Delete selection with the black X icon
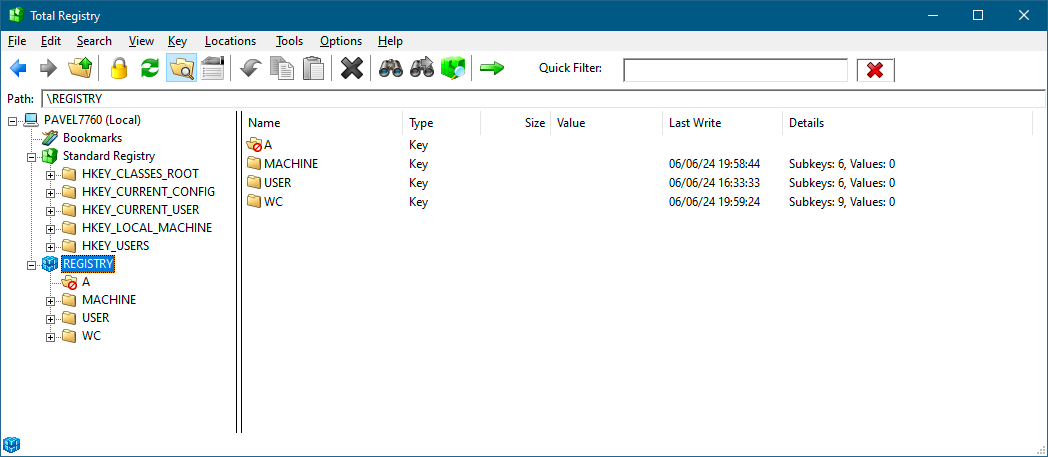1048x457 pixels. (352, 67)
